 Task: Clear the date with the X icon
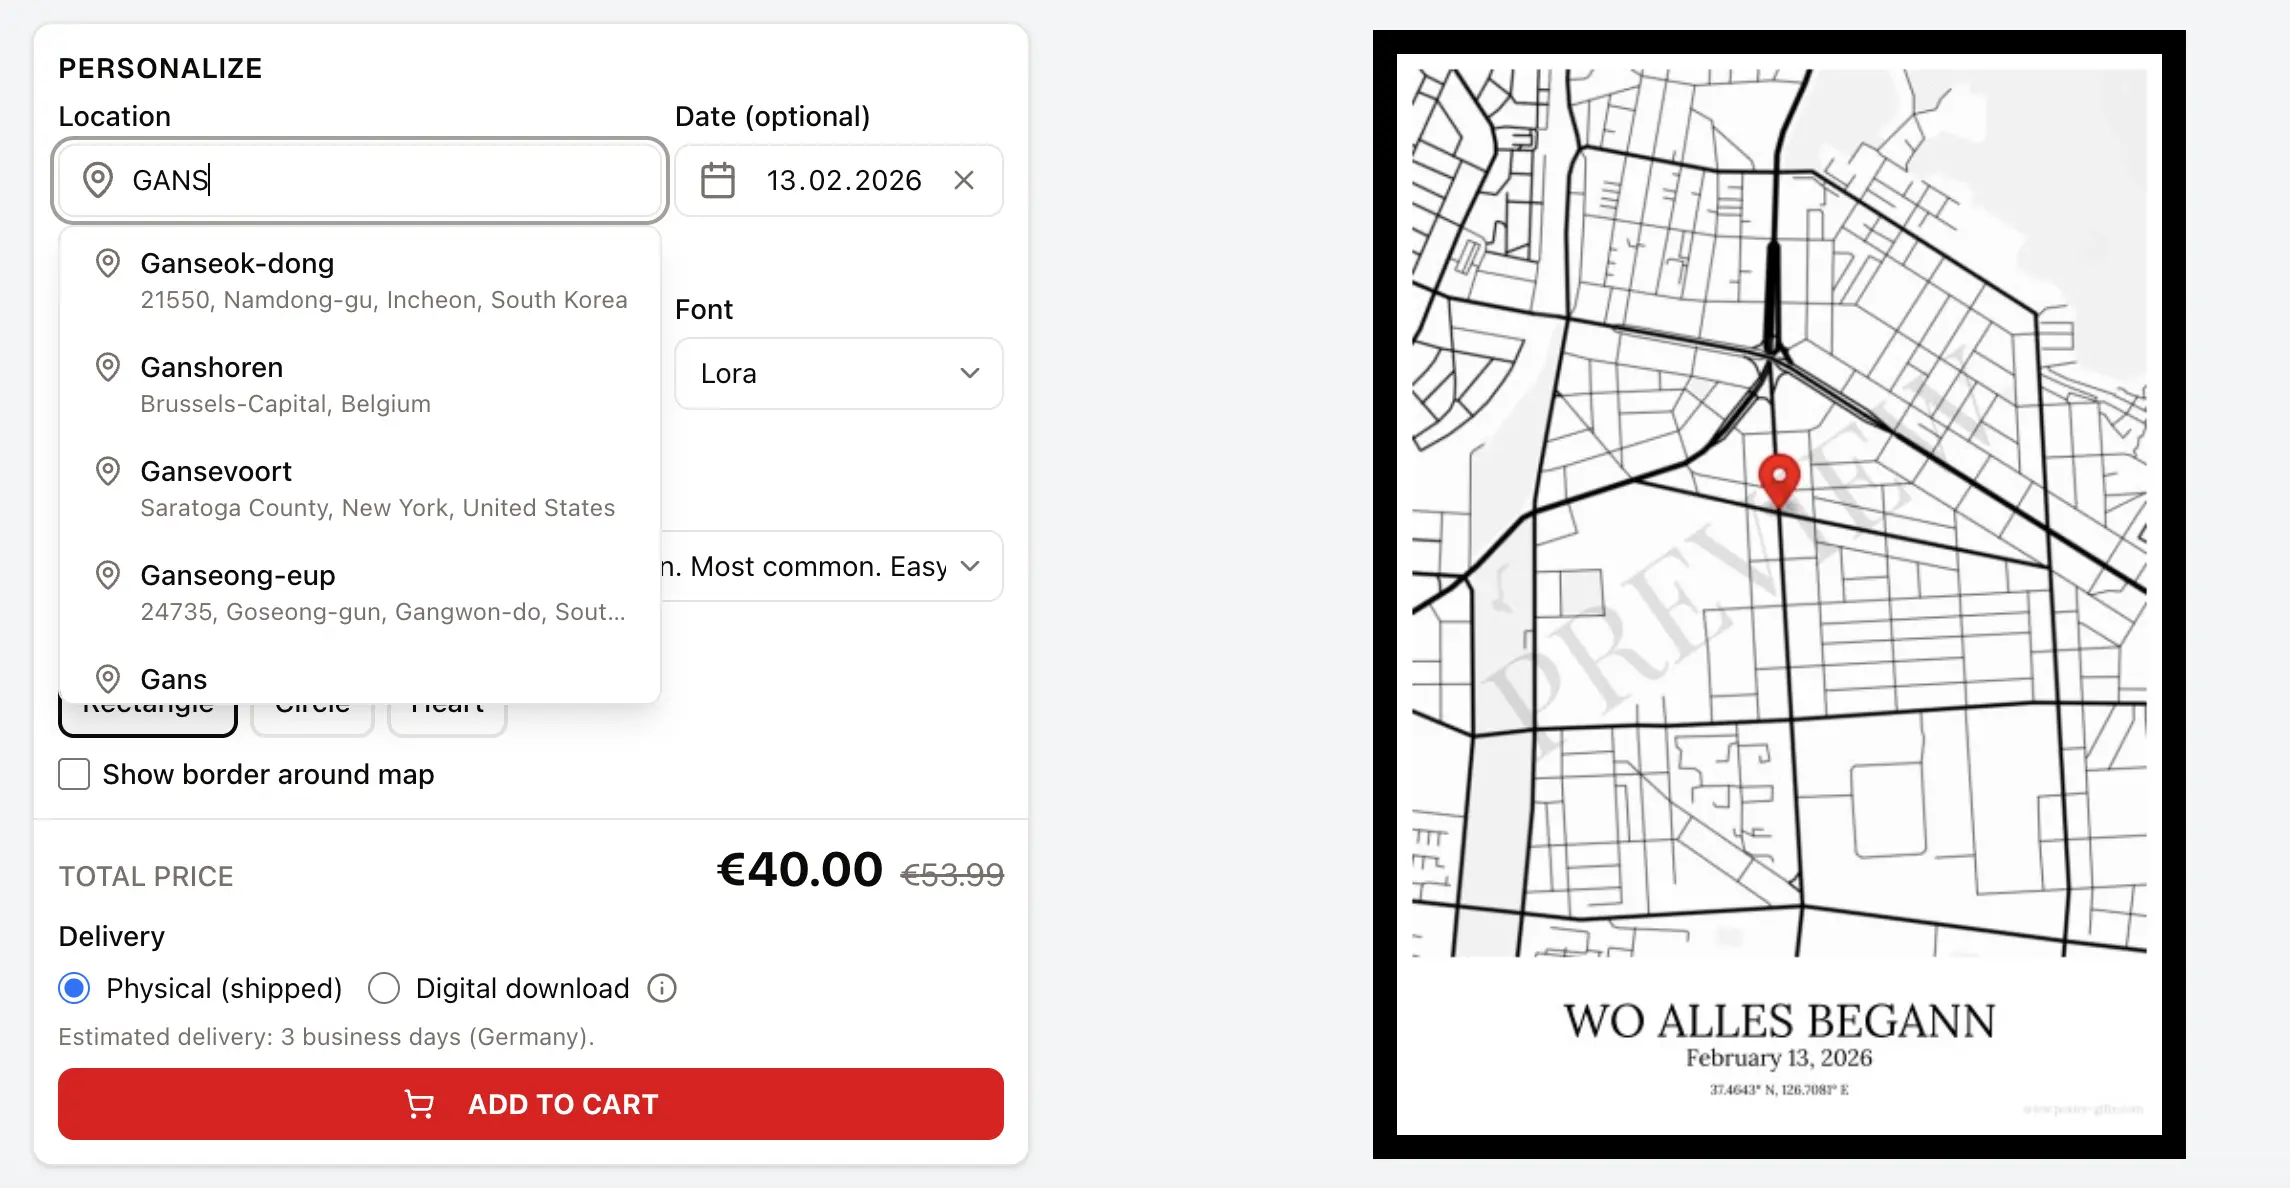point(964,180)
